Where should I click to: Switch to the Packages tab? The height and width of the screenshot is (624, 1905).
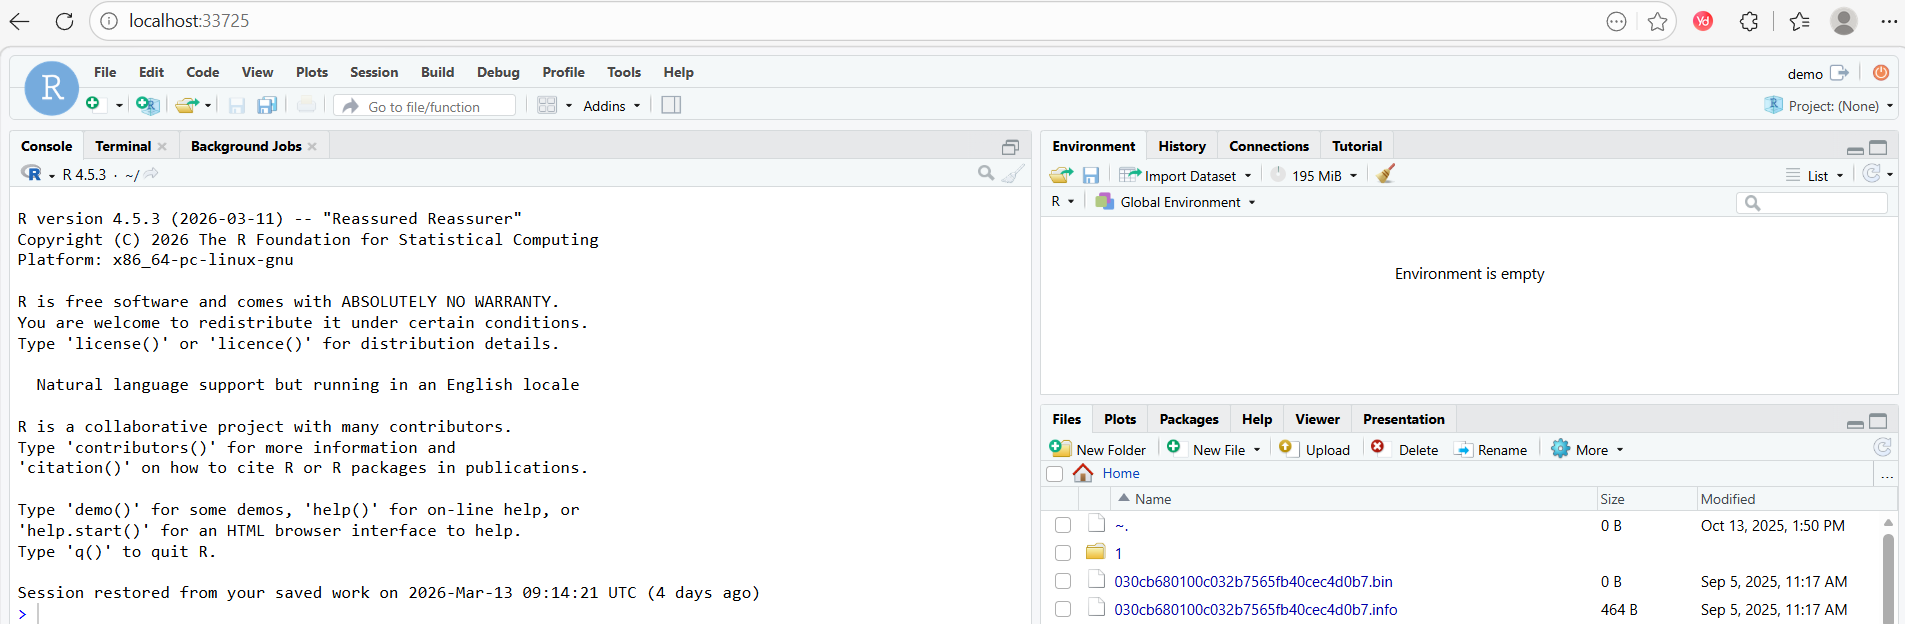[1189, 419]
